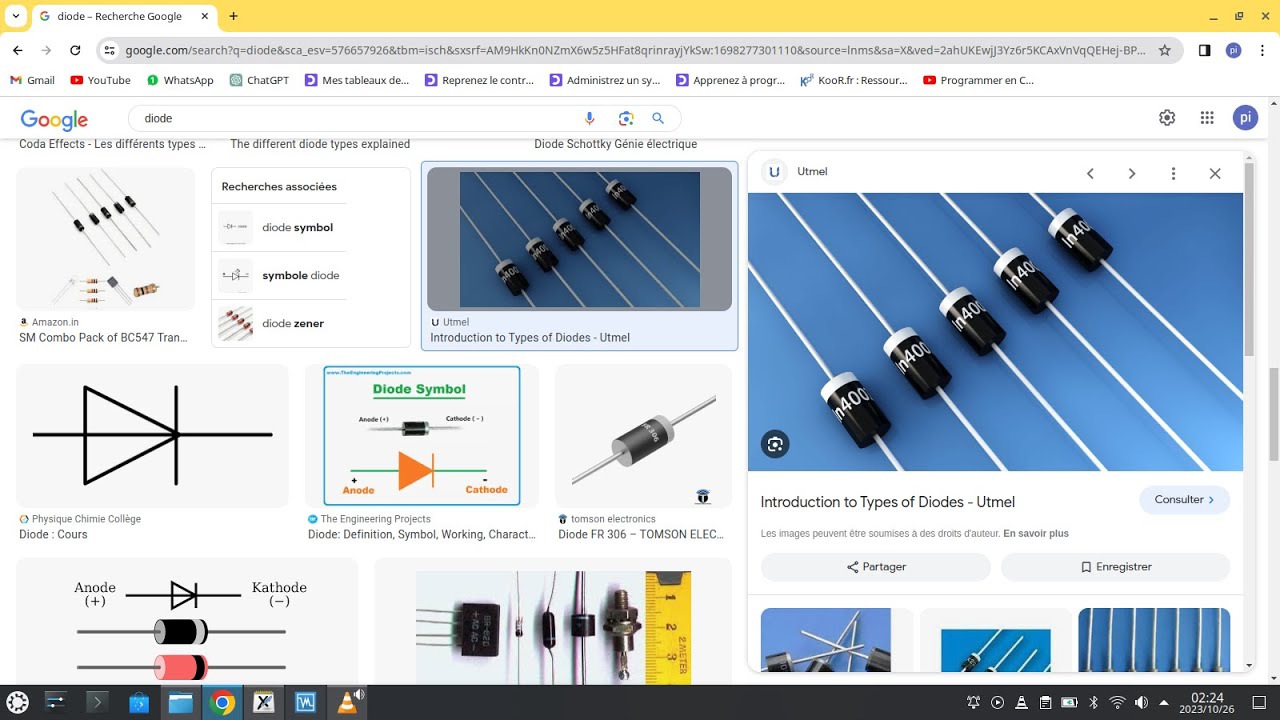Open the WhatsApp bookmark
The height and width of the screenshot is (720, 1280).
180,80
